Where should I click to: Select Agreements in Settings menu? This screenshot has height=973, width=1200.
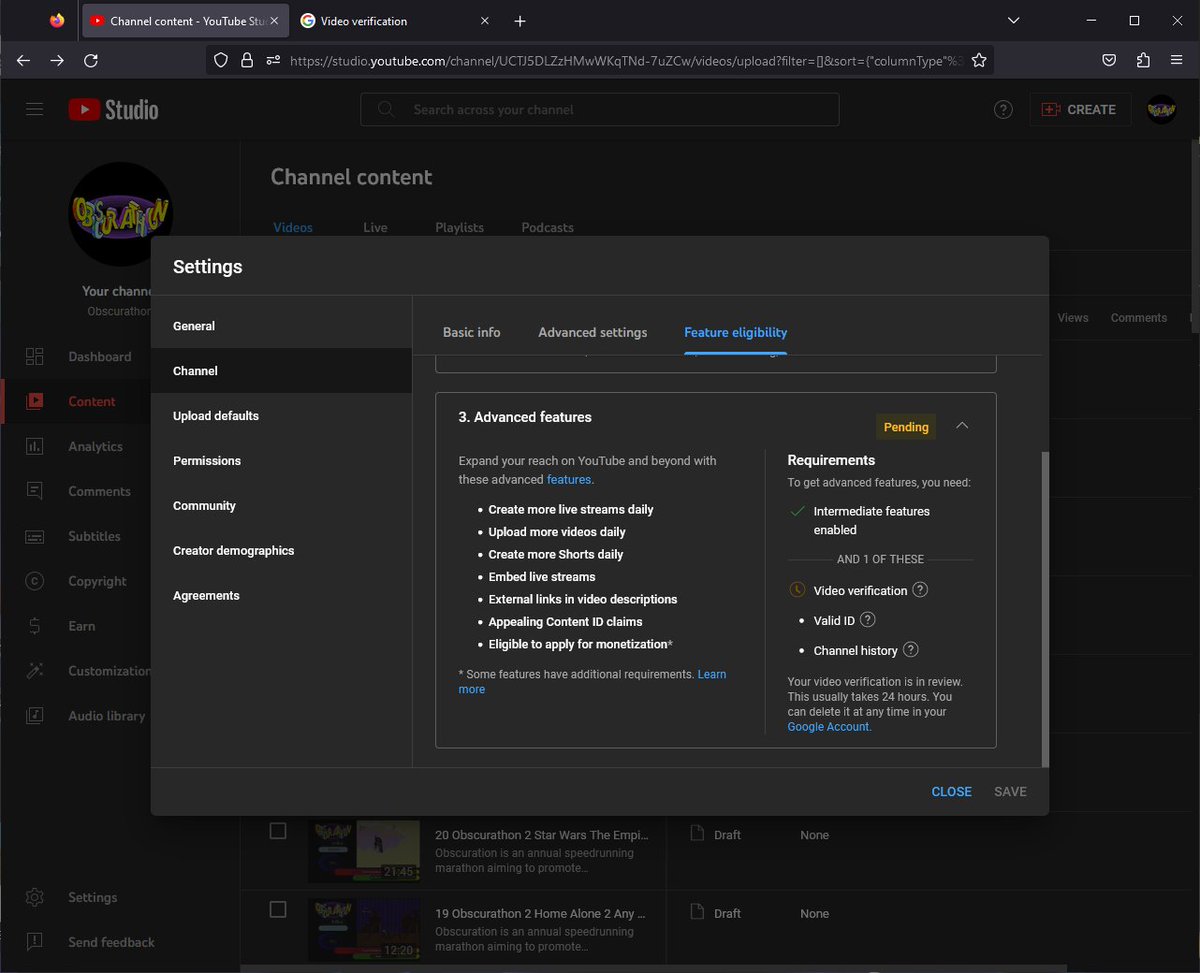[281, 596]
